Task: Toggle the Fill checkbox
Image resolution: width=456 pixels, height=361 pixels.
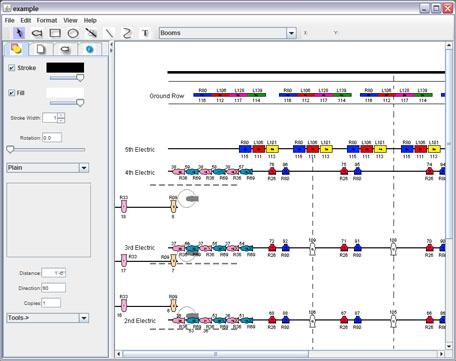Action: coord(12,93)
